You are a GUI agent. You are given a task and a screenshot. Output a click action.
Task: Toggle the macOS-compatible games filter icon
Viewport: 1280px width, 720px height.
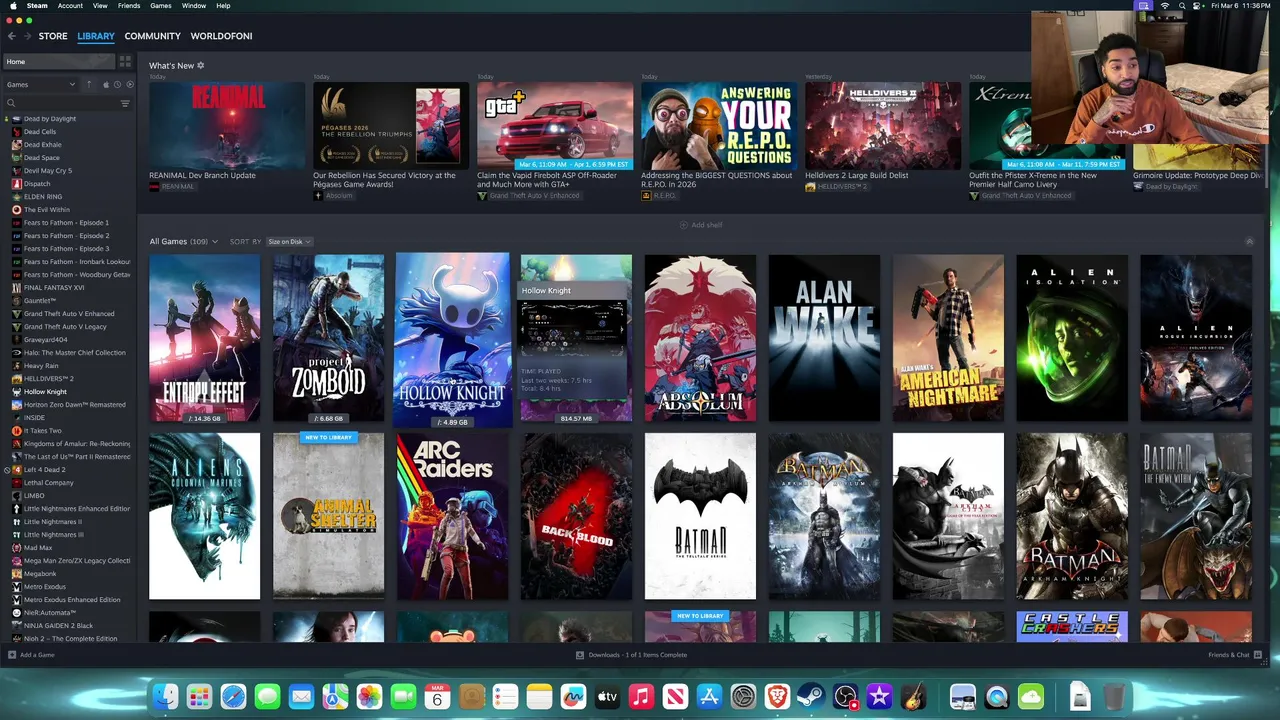[106, 85]
